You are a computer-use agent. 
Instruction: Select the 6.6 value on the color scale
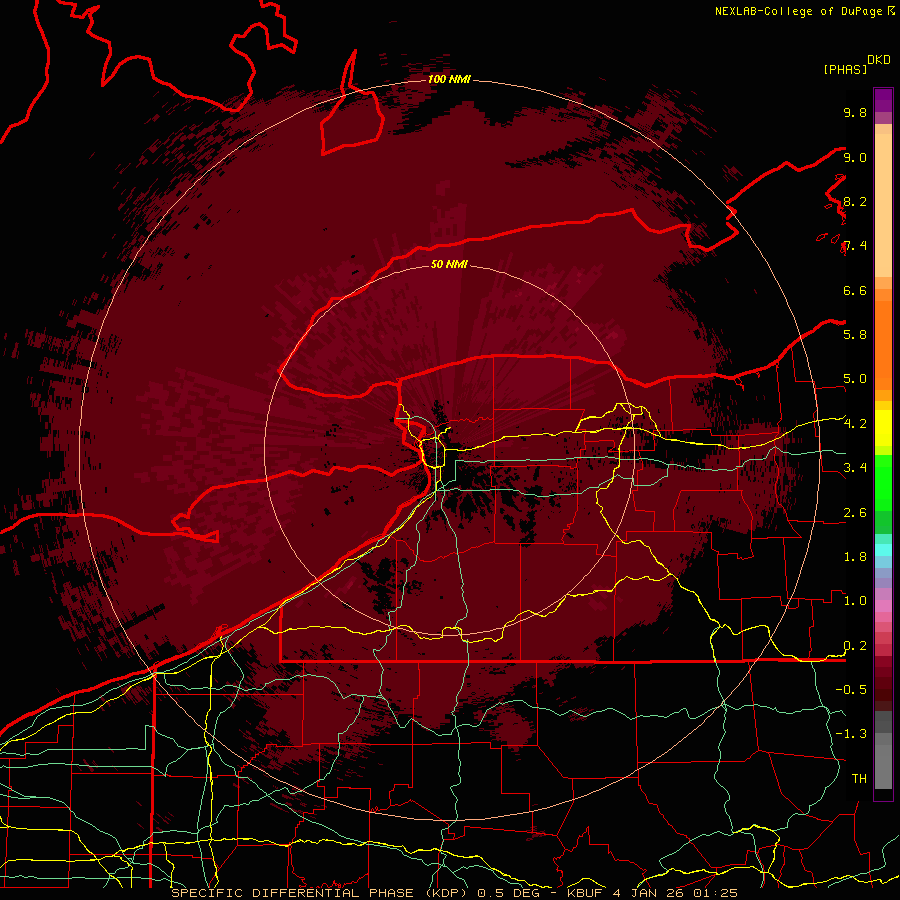point(855,290)
